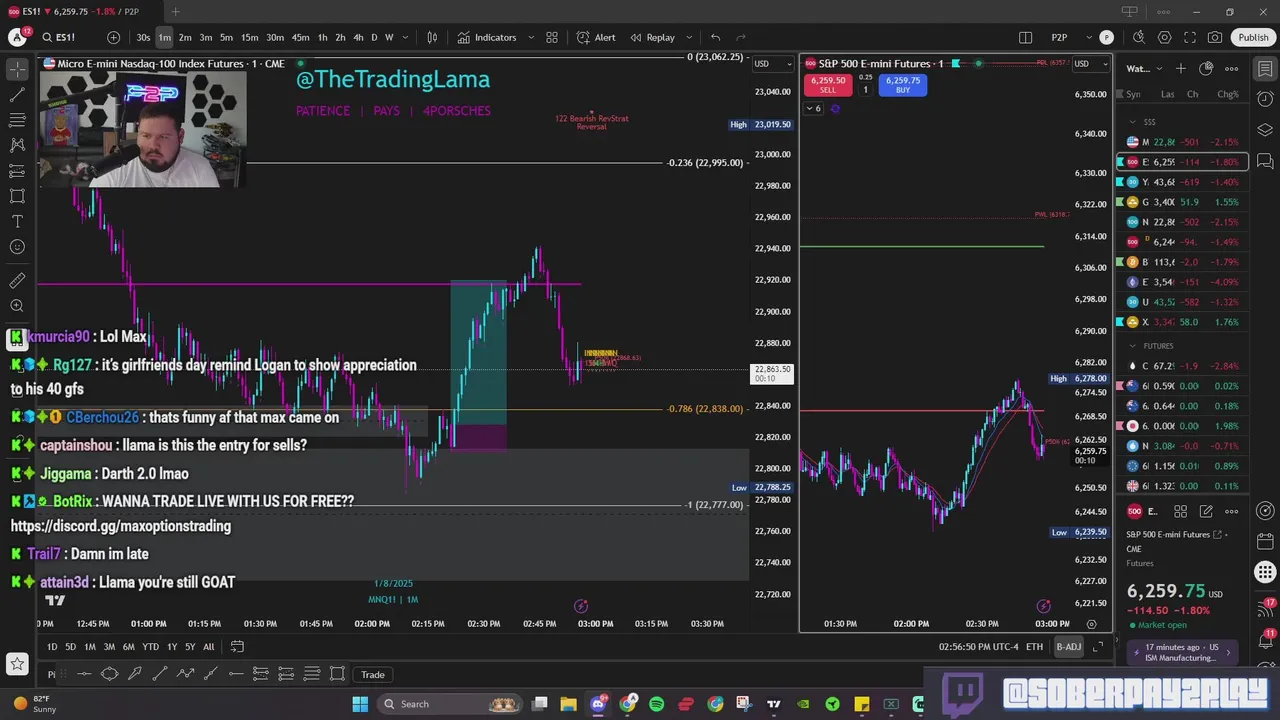Open watchlist advanced view pie icon
This screenshot has height=720, width=1280.
pyautogui.click(x=1206, y=68)
